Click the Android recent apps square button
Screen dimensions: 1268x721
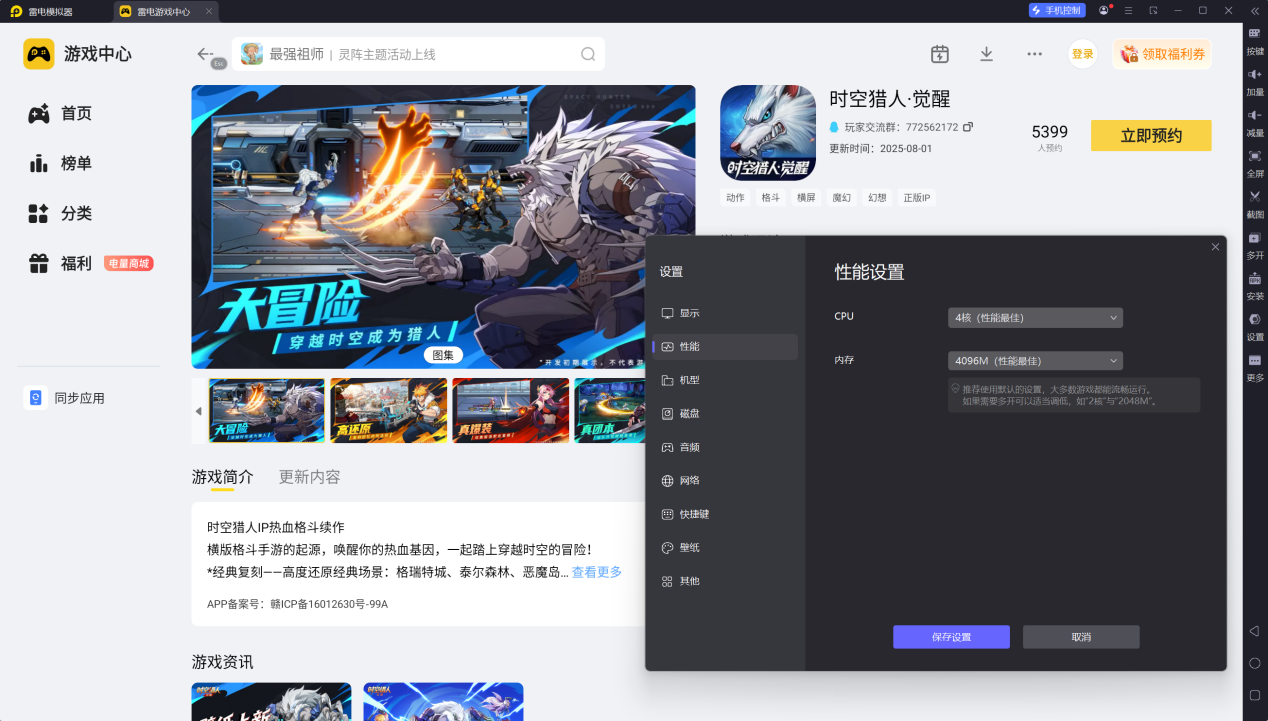[x=1255, y=695]
